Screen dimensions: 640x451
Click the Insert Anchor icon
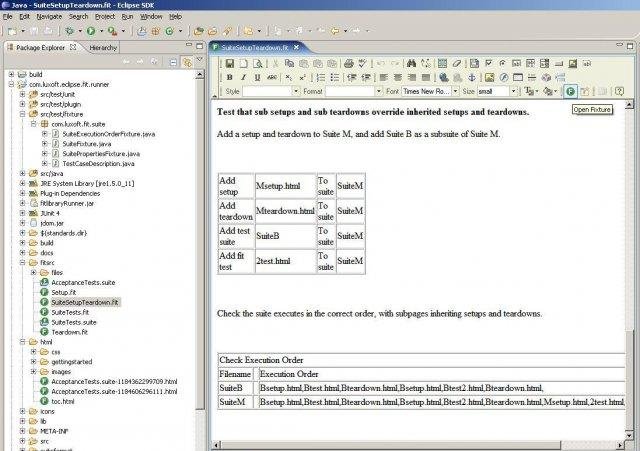472,78
